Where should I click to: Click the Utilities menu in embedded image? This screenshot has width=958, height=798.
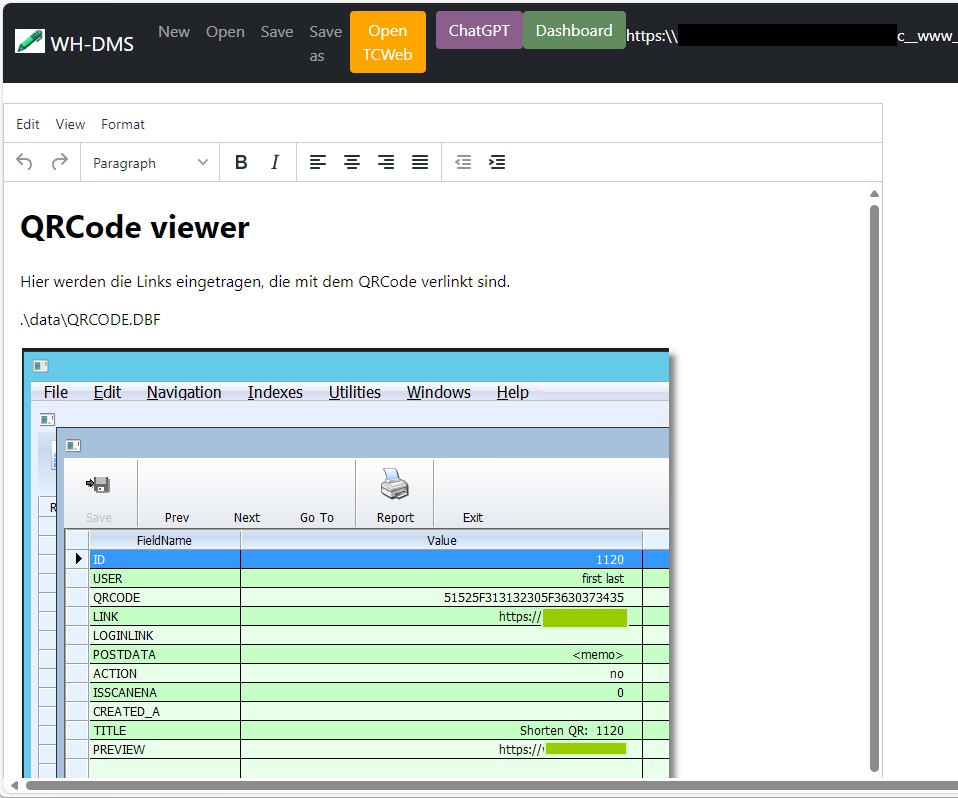354,392
